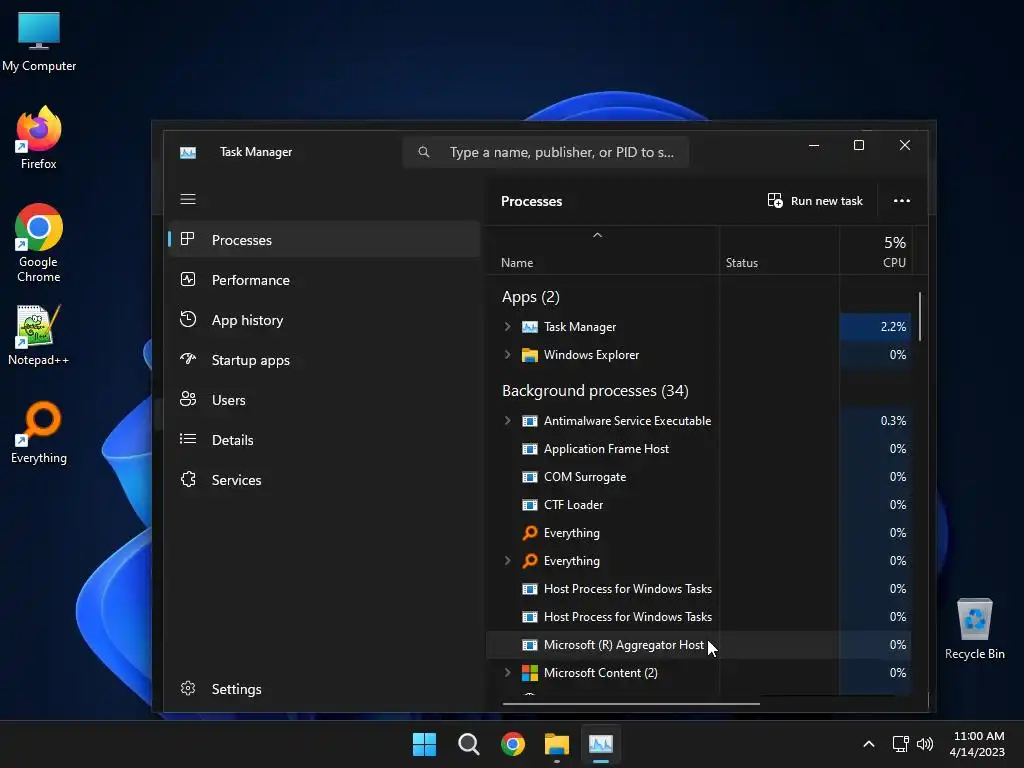This screenshot has height=768, width=1024.
Task: Switch to the Details page
Action: (325, 440)
